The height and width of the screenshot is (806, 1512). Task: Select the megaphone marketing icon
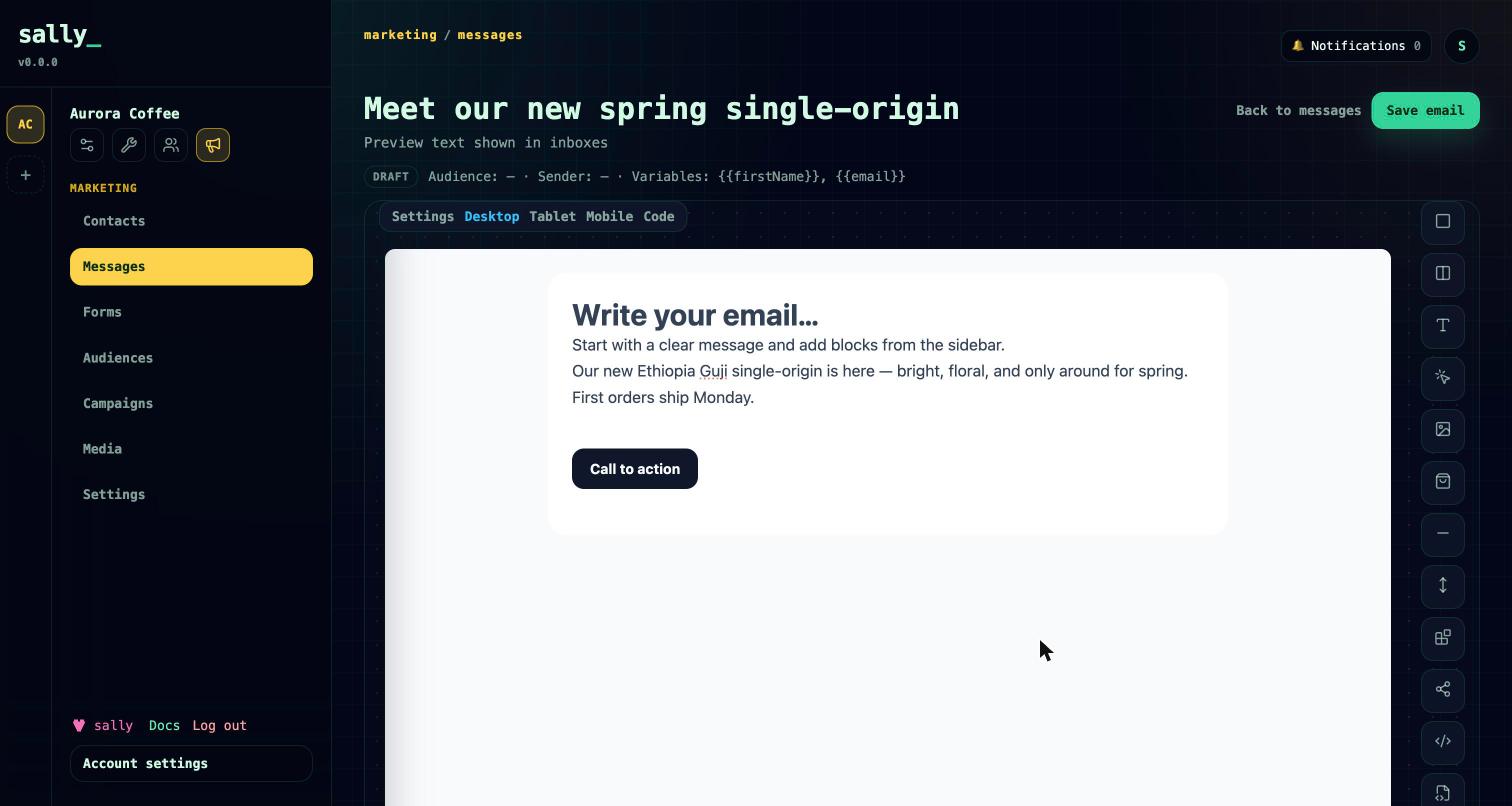[213, 145]
